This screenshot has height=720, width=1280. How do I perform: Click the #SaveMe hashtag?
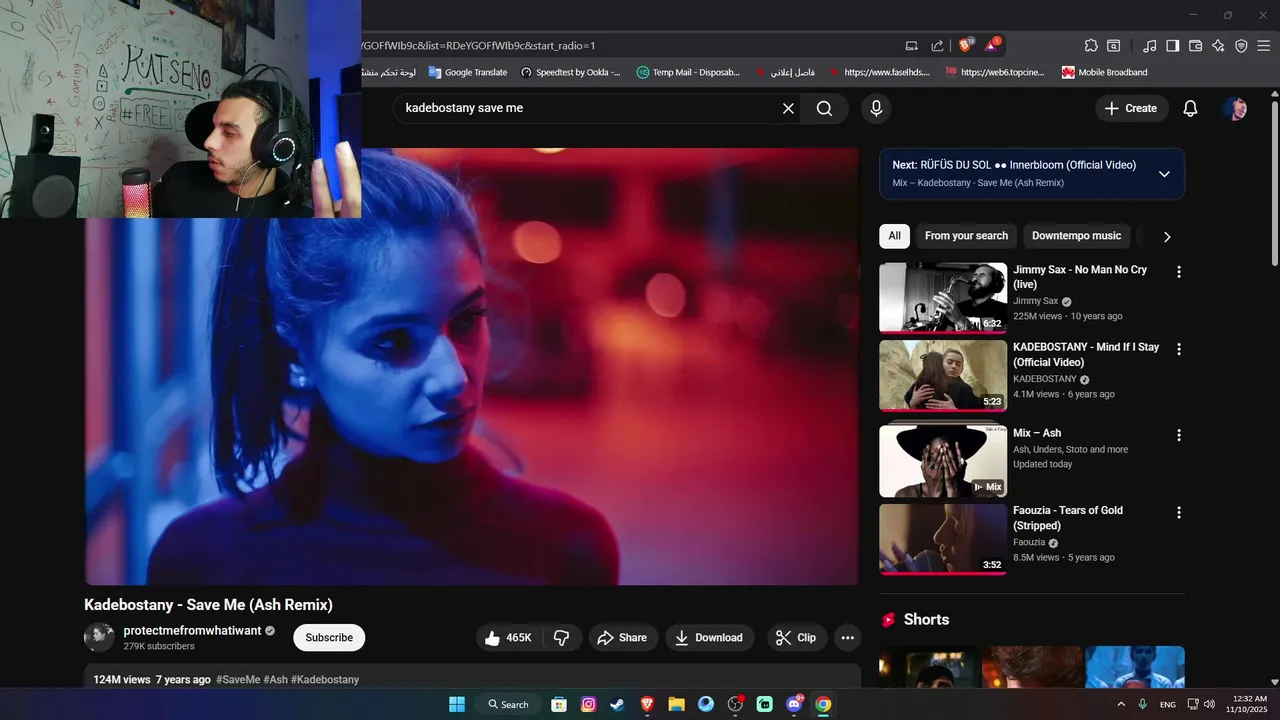(x=238, y=680)
